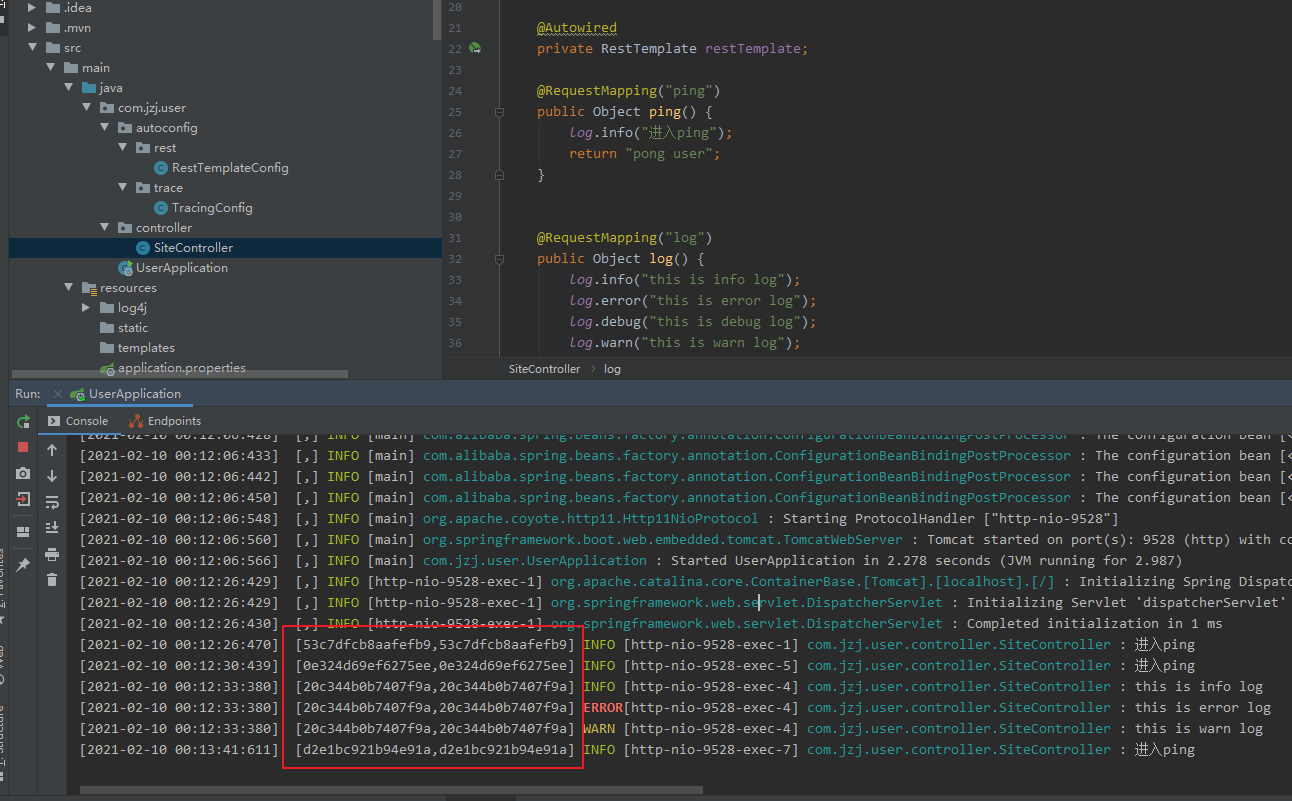
Task: Click the Exit icon with red arrow
Action: [x=23, y=499]
